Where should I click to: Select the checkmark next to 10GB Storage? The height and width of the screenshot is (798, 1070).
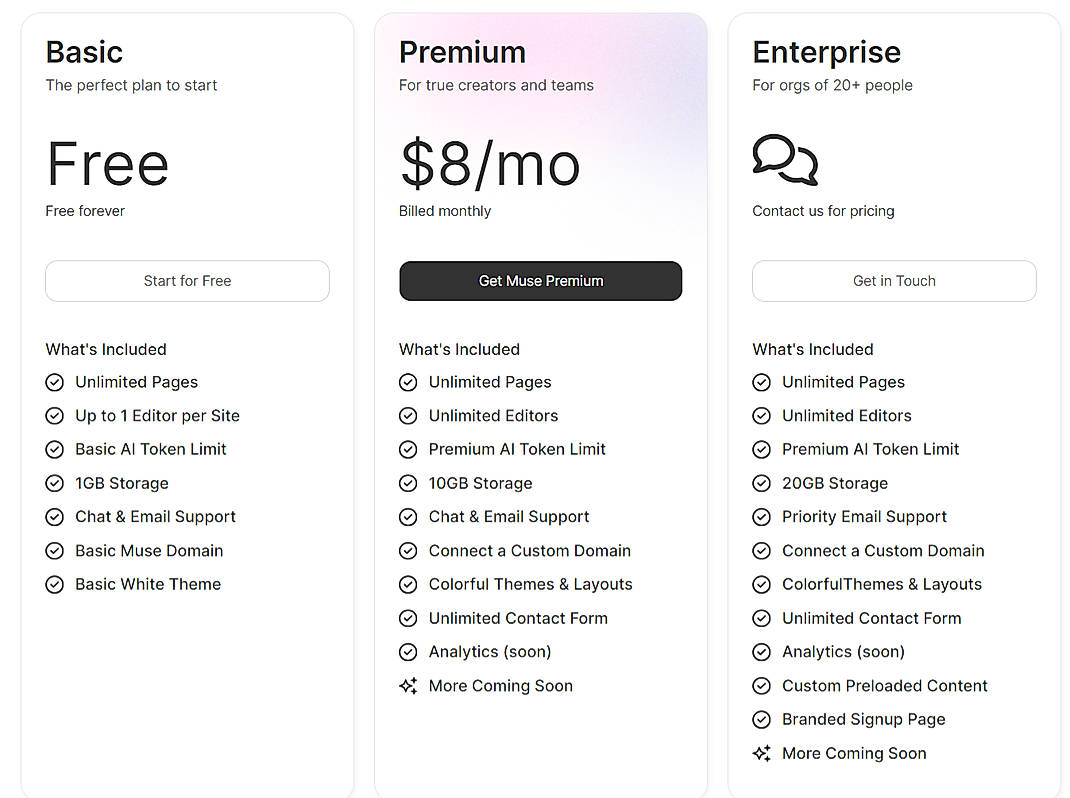click(x=408, y=483)
